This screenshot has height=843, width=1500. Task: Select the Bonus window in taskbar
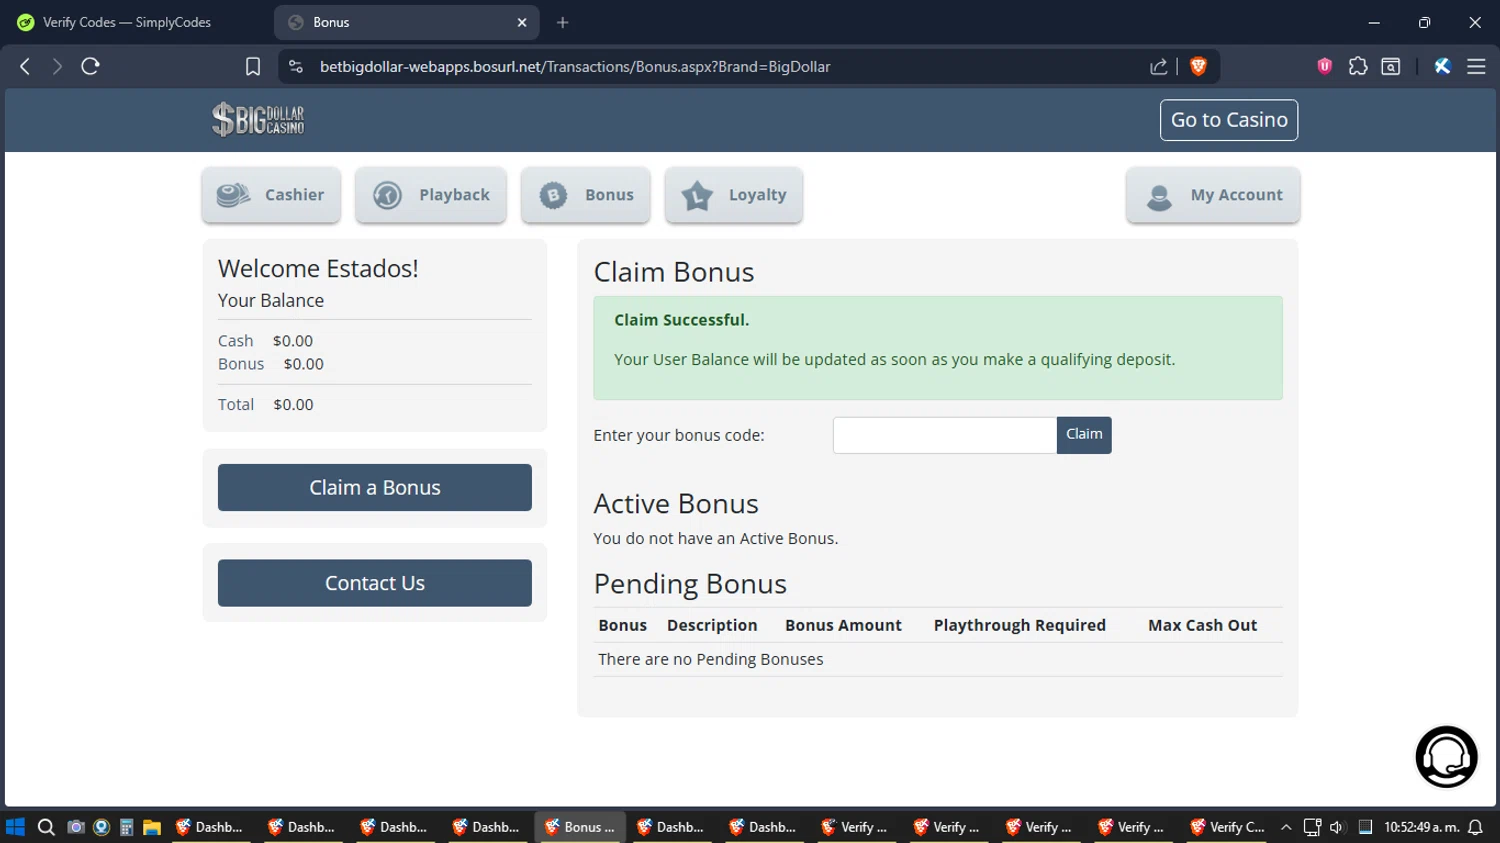(x=581, y=827)
